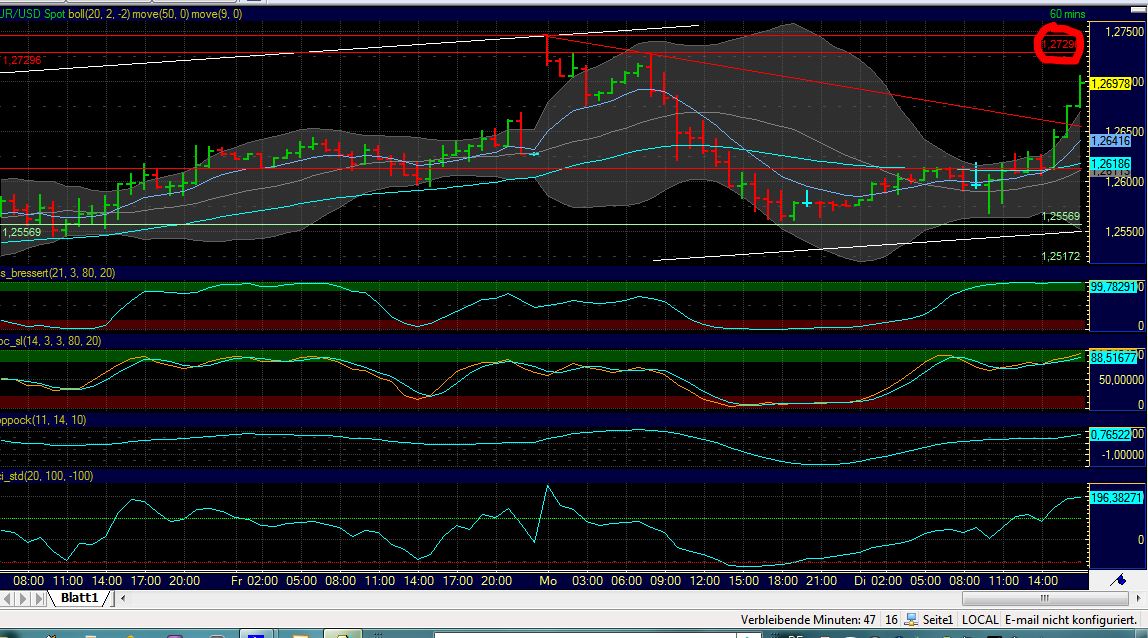Image resolution: width=1148 pixels, height=638 pixels.
Task: Click the Verbleibende Minuten: 47 counter
Action: pyautogui.click(x=809, y=619)
